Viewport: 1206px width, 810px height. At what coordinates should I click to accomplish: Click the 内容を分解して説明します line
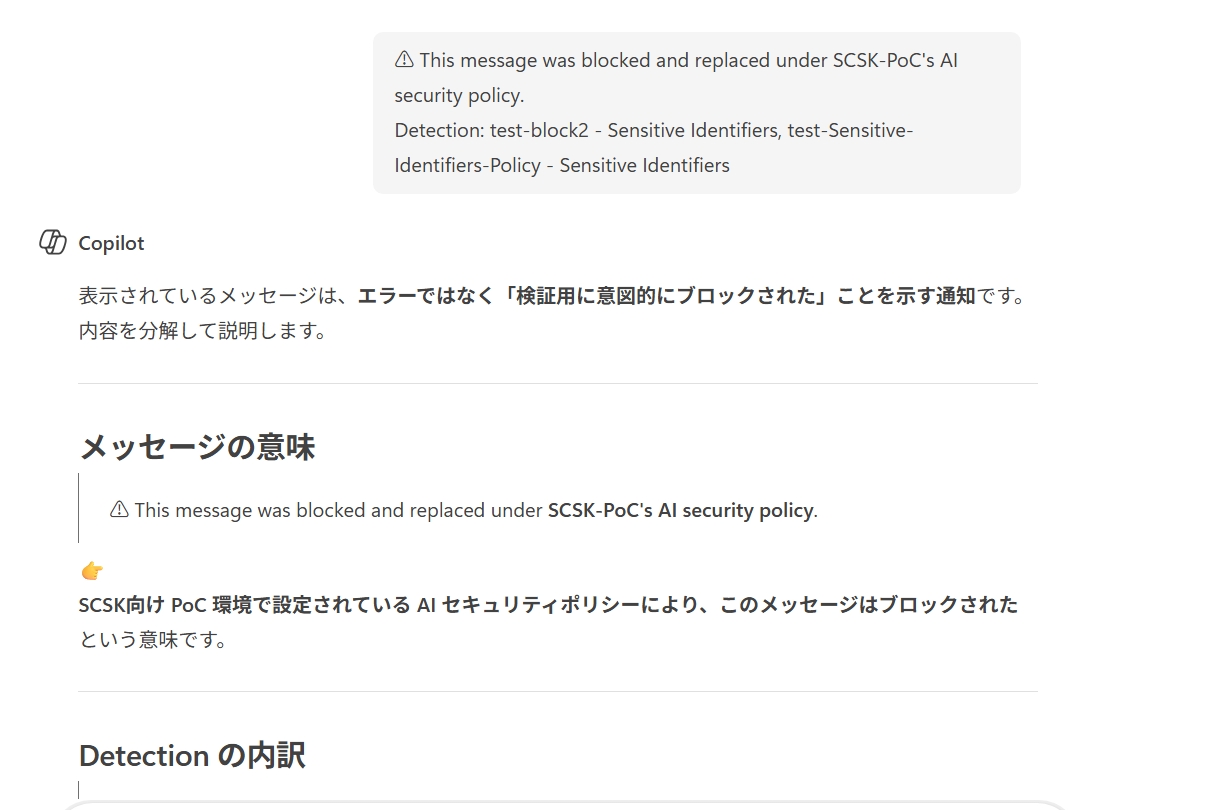click(x=203, y=331)
